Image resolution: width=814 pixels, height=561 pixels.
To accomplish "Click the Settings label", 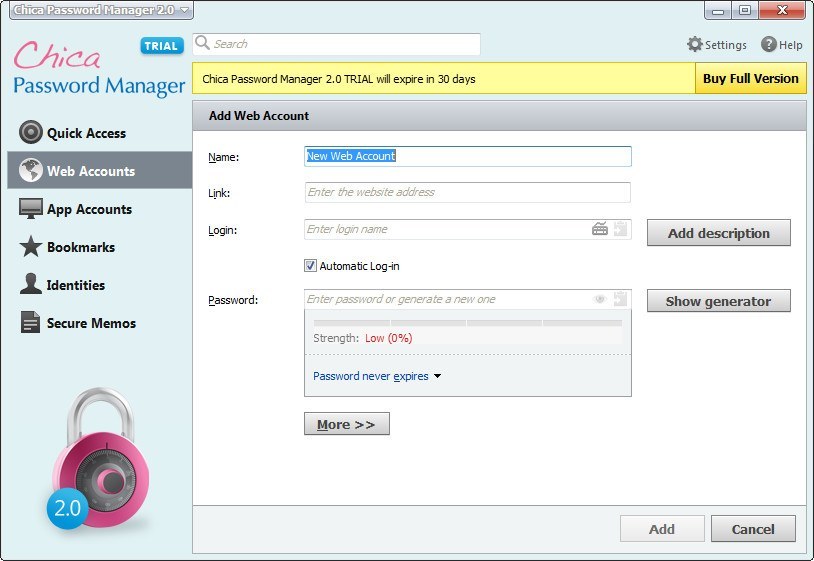I will (x=726, y=45).
